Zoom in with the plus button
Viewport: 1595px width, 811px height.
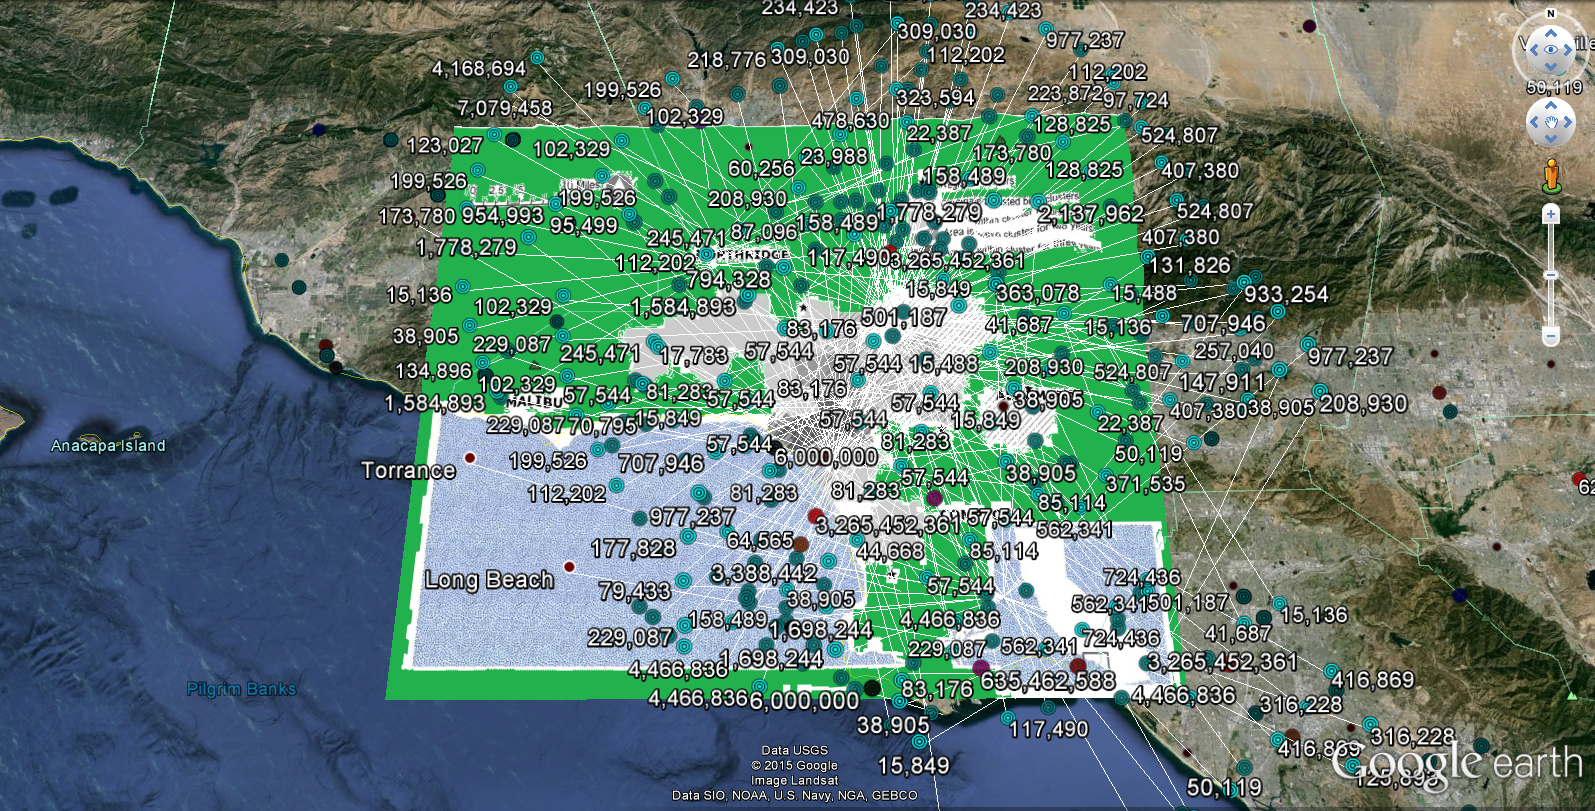click(x=1551, y=214)
